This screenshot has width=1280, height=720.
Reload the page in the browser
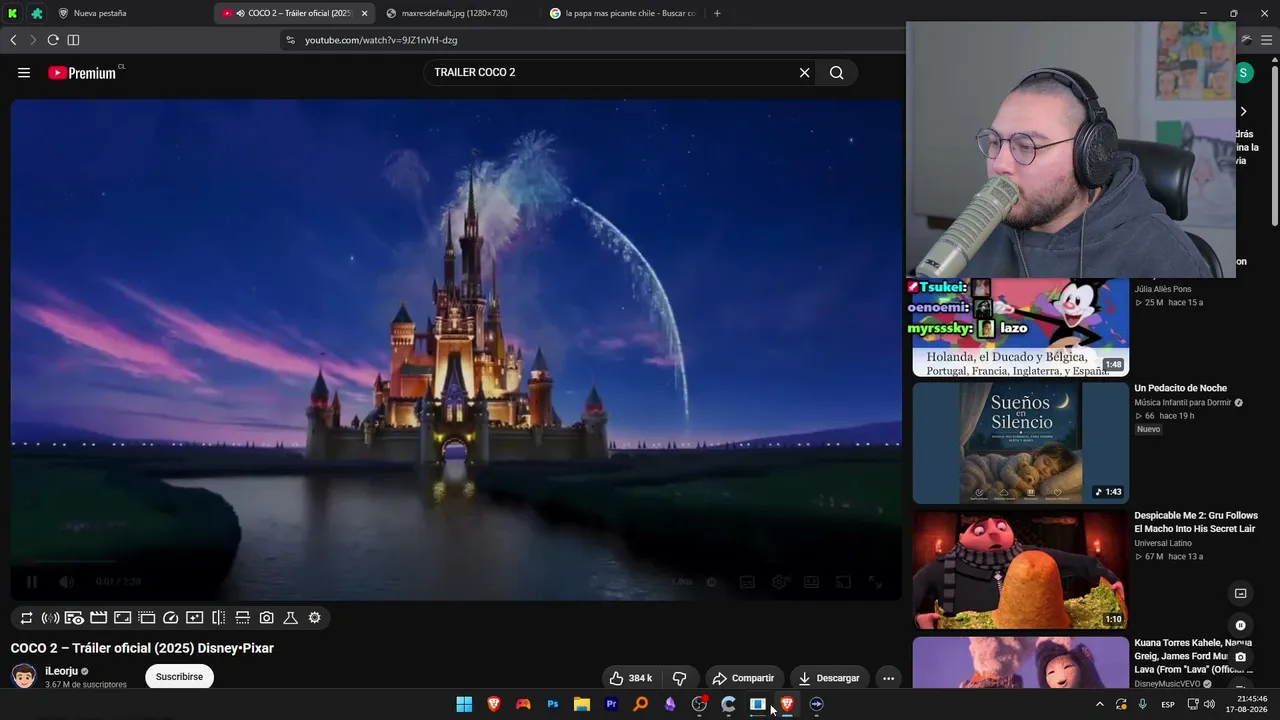53,40
